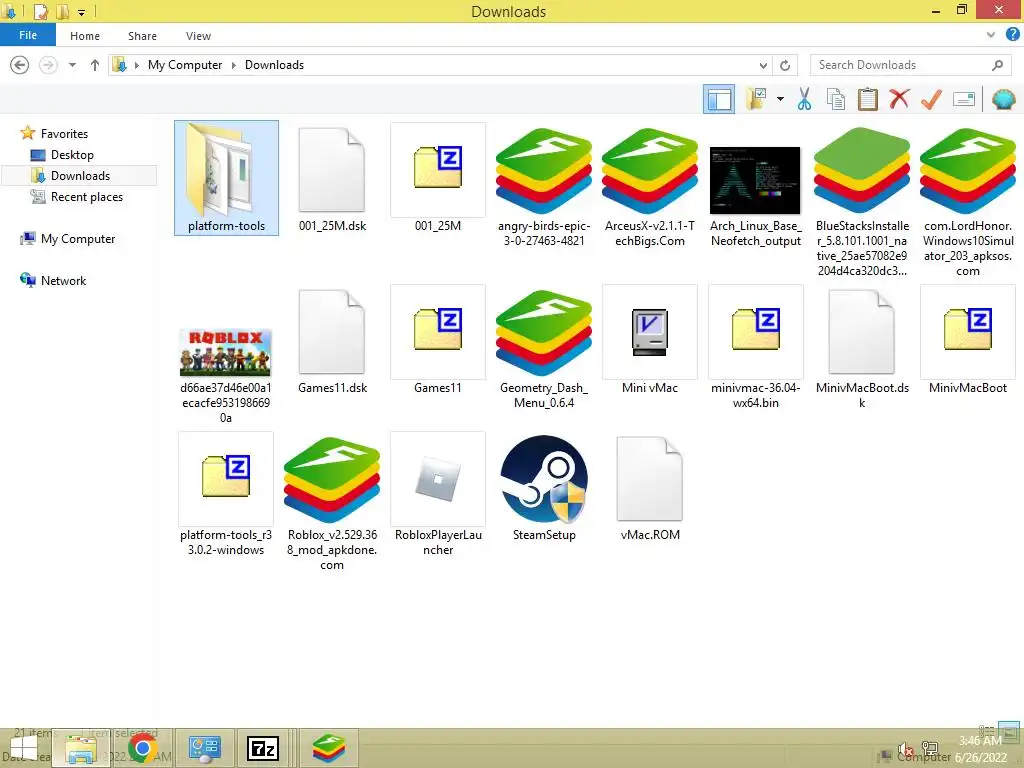Screen dimensions: 1024x768
Task: Click the orange checkmark Properties icon
Action: 931,99
